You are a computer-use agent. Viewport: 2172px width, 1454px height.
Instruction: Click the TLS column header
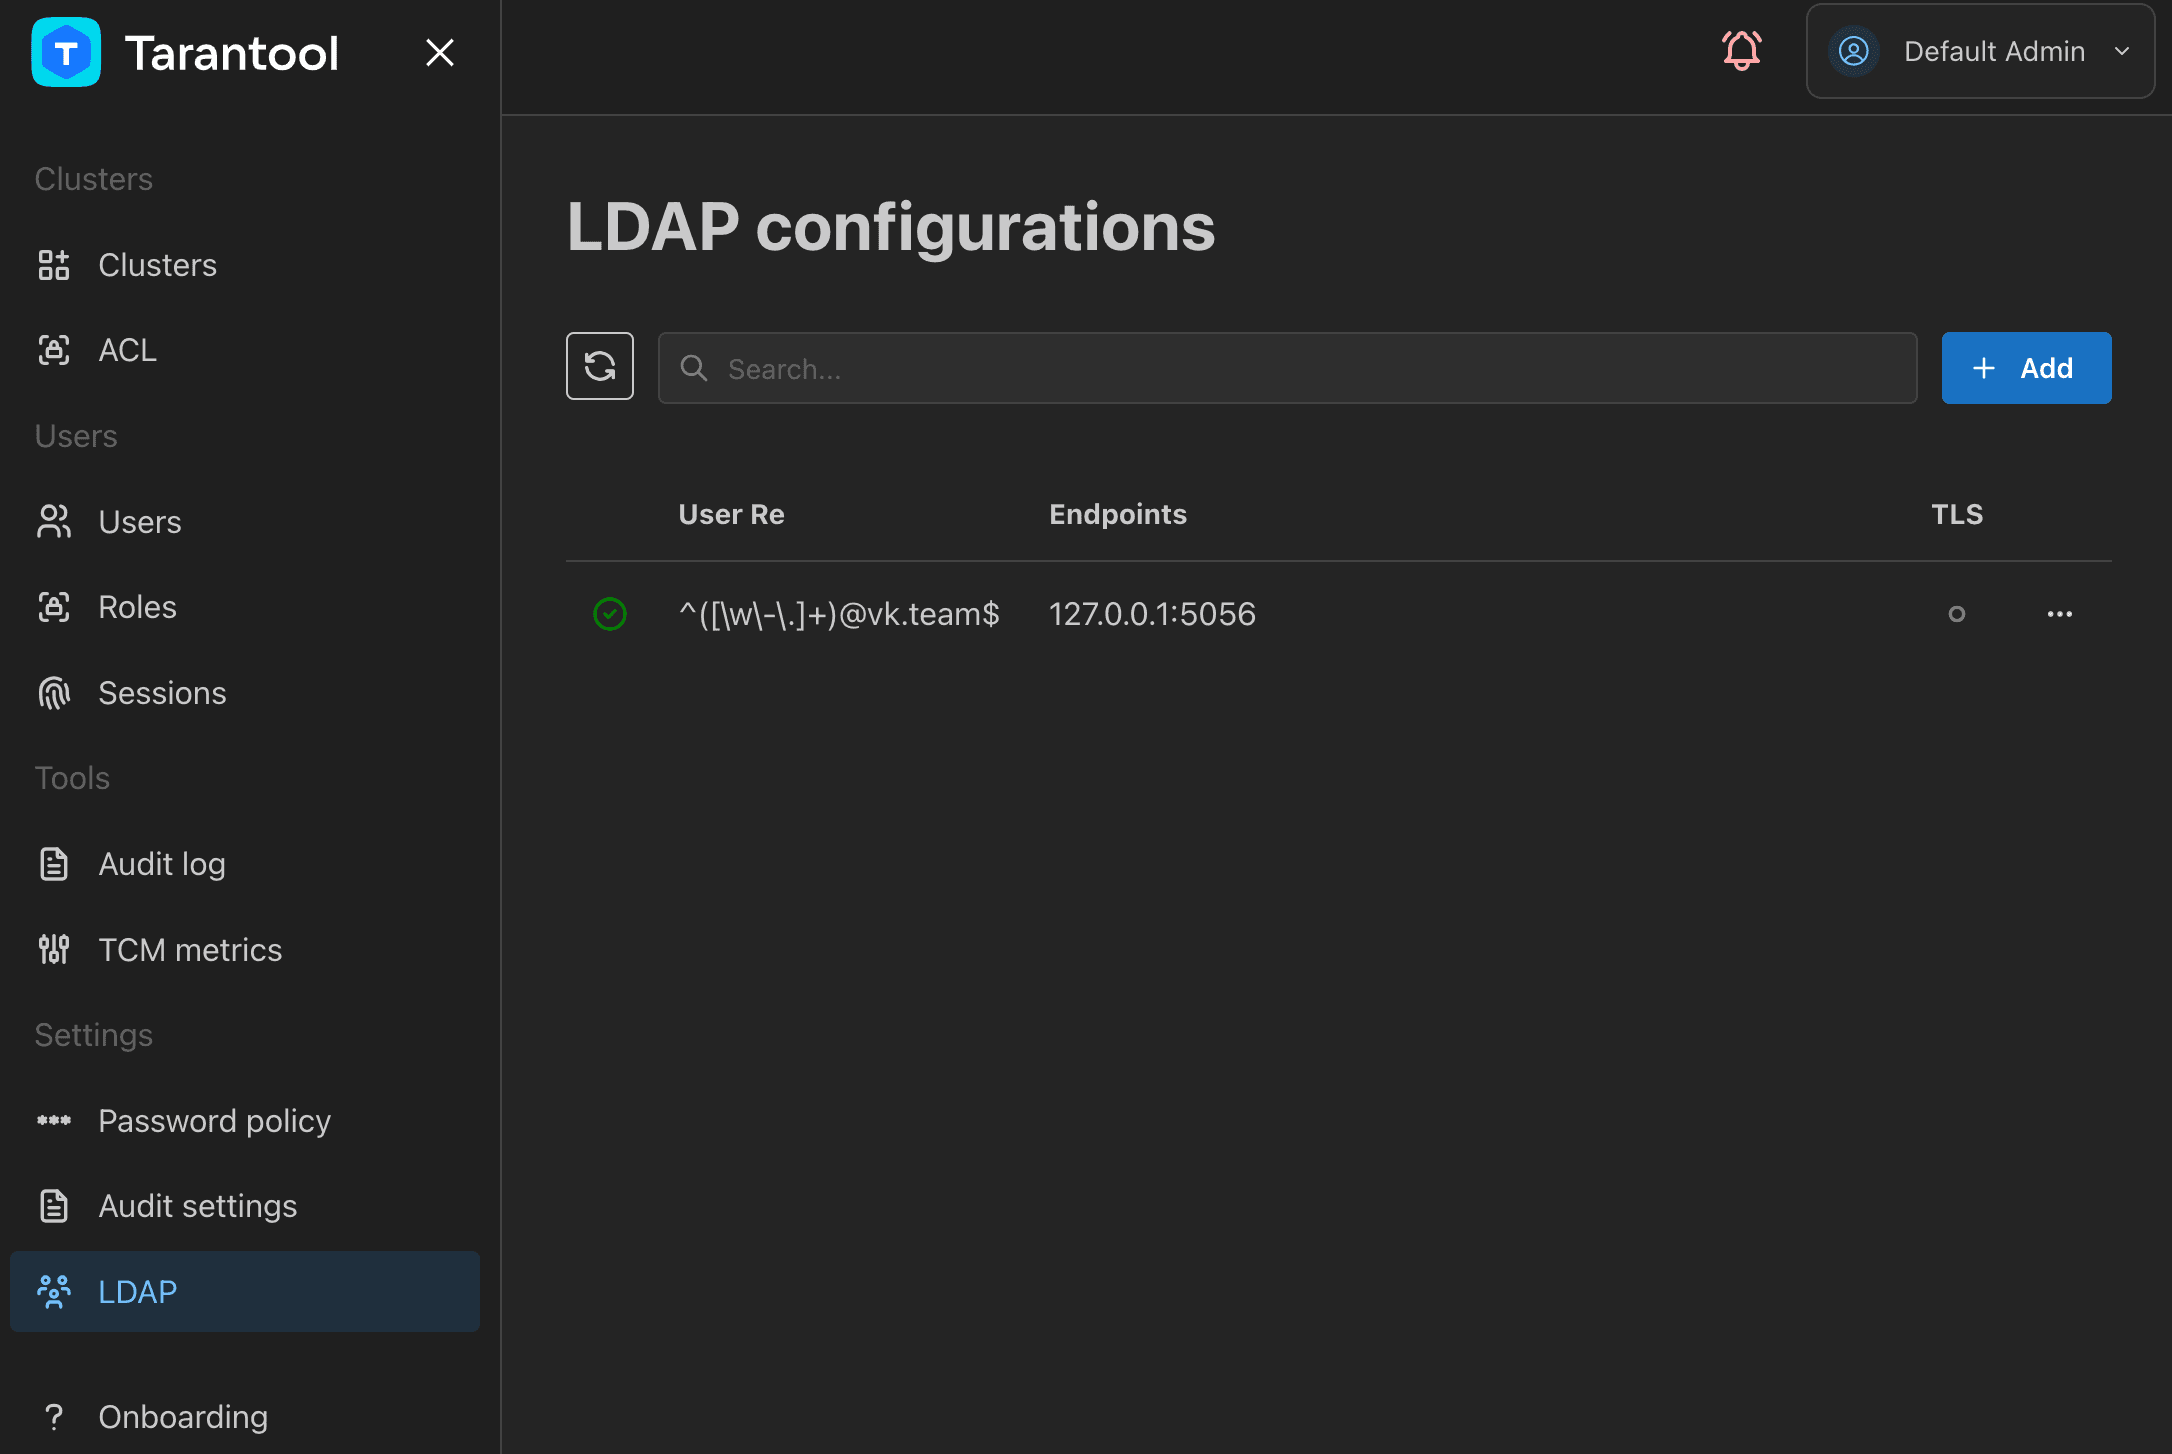(x=1957, y=514)
